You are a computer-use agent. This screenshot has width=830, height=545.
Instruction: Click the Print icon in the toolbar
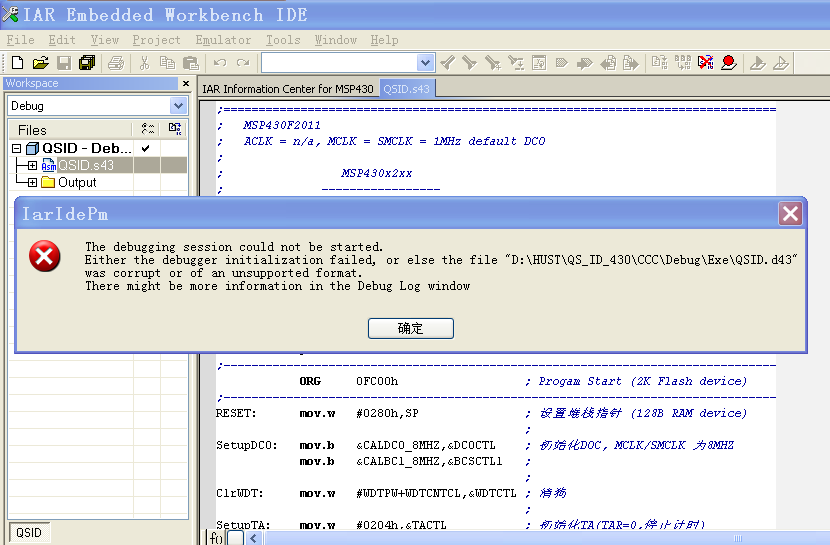(115, 63)
